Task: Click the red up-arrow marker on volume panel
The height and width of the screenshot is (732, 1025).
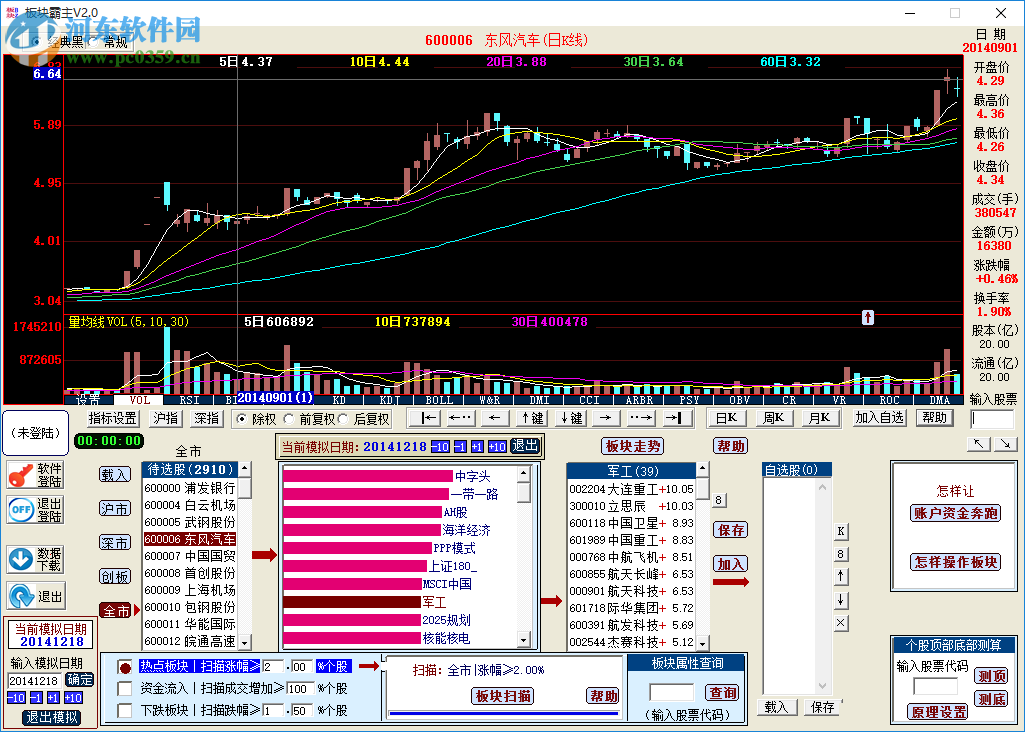Action: click(x=867, y=318)
